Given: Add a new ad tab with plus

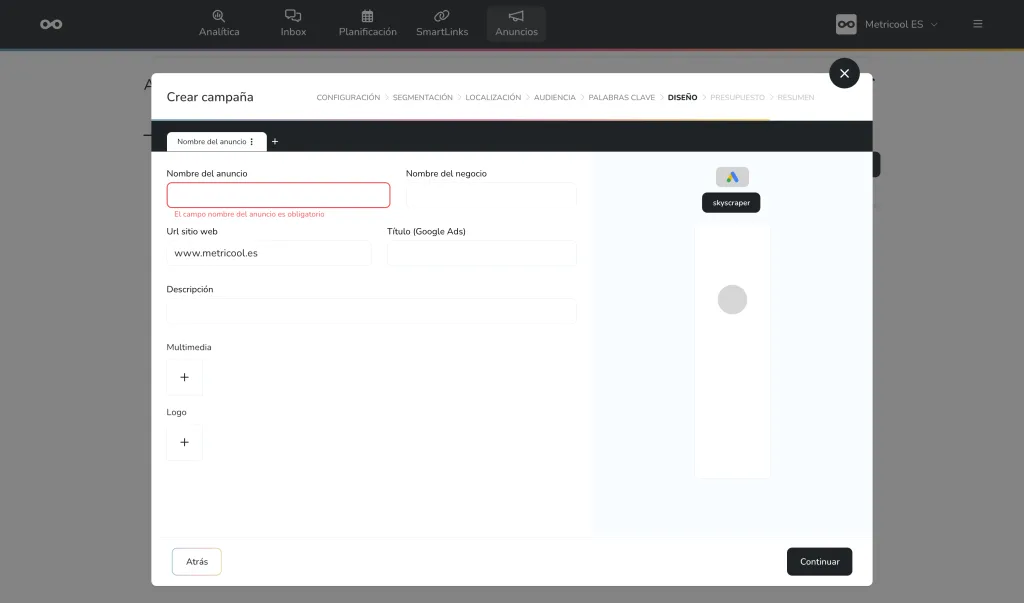Looking at the screenshot, I should pyautogui.click(x=275, y=142).
